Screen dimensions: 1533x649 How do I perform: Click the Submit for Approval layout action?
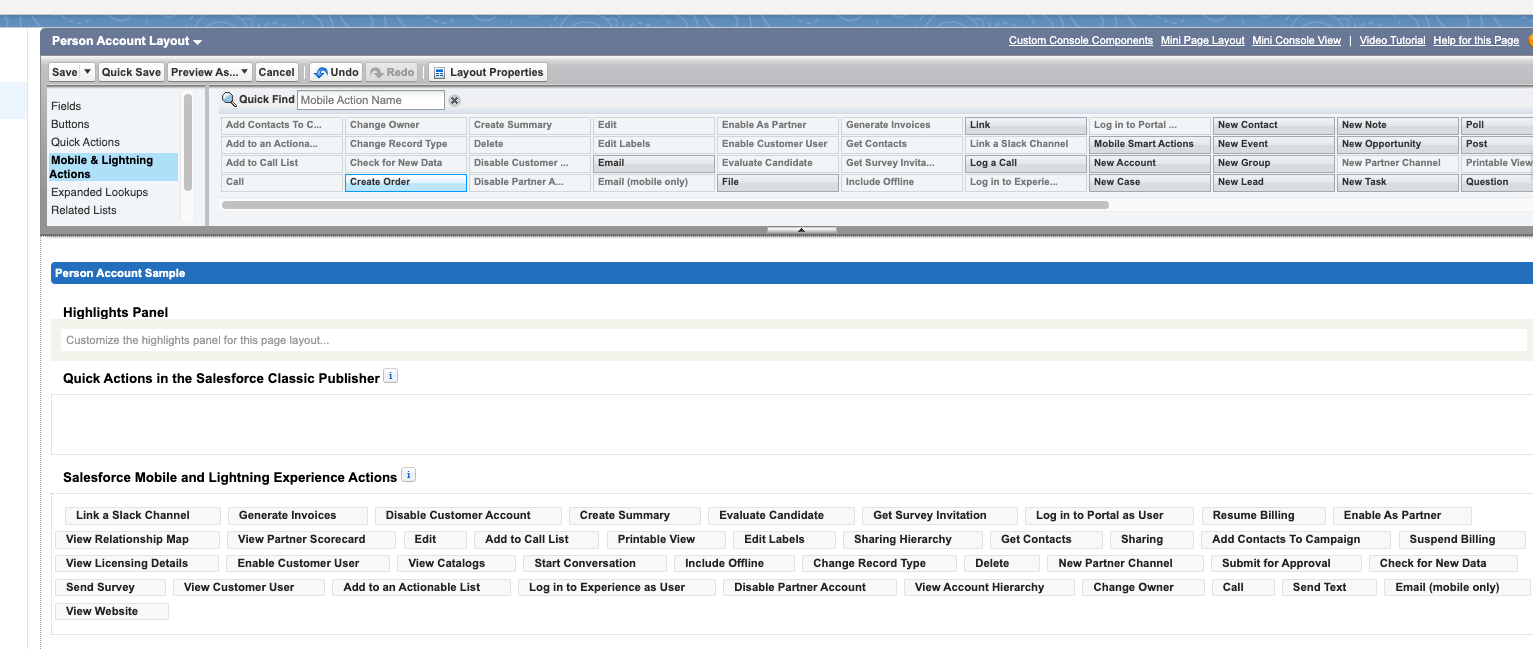point(1286,563)
